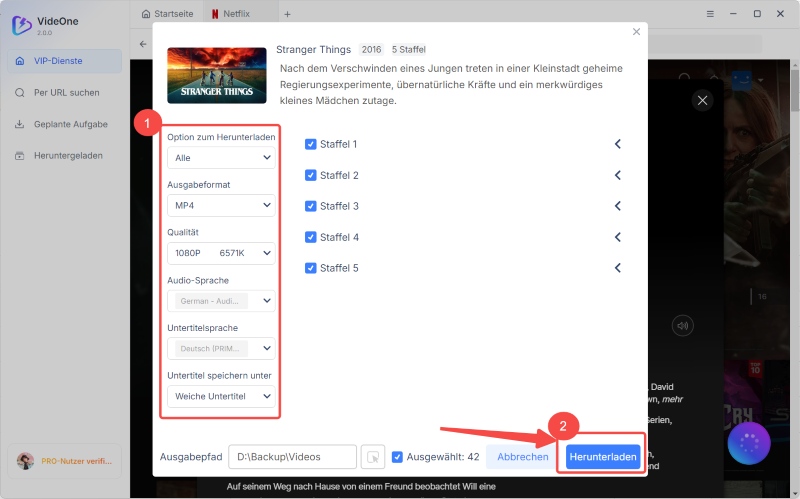
Task: Click the "mehr" link in Netflix
Action: click(672, 399)
